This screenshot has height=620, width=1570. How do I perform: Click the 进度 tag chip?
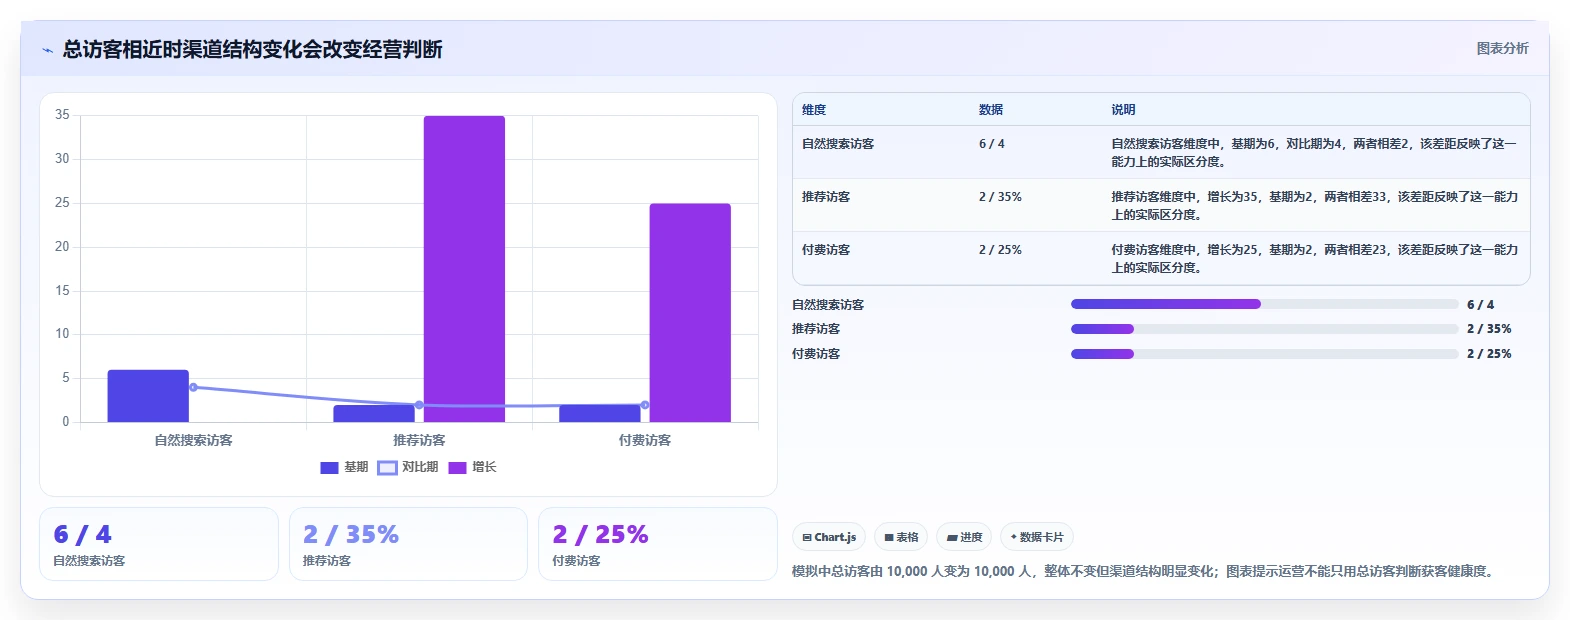[x=964, y=537]
